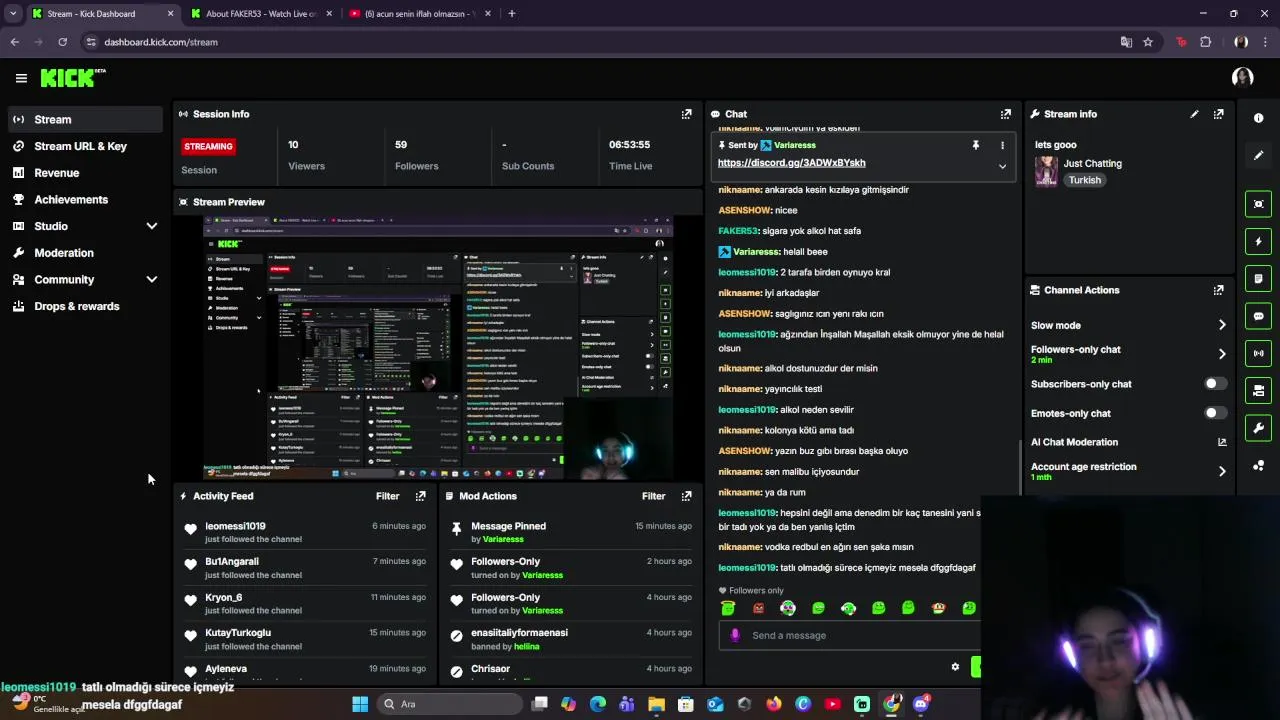Click hellina in banned by entry
The height and width of the screenshot is (720, 1280).
coord(526,647)
